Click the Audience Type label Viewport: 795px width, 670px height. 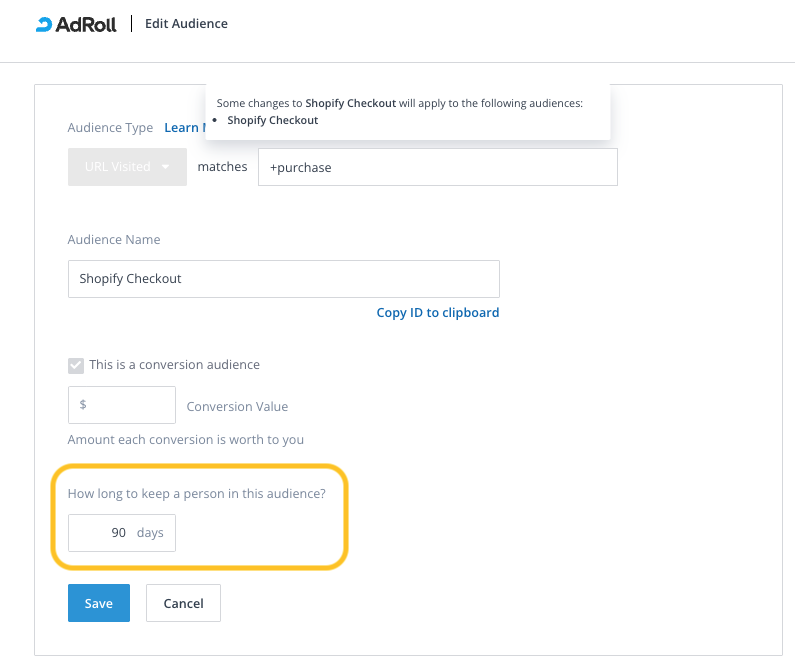point(110,128)
